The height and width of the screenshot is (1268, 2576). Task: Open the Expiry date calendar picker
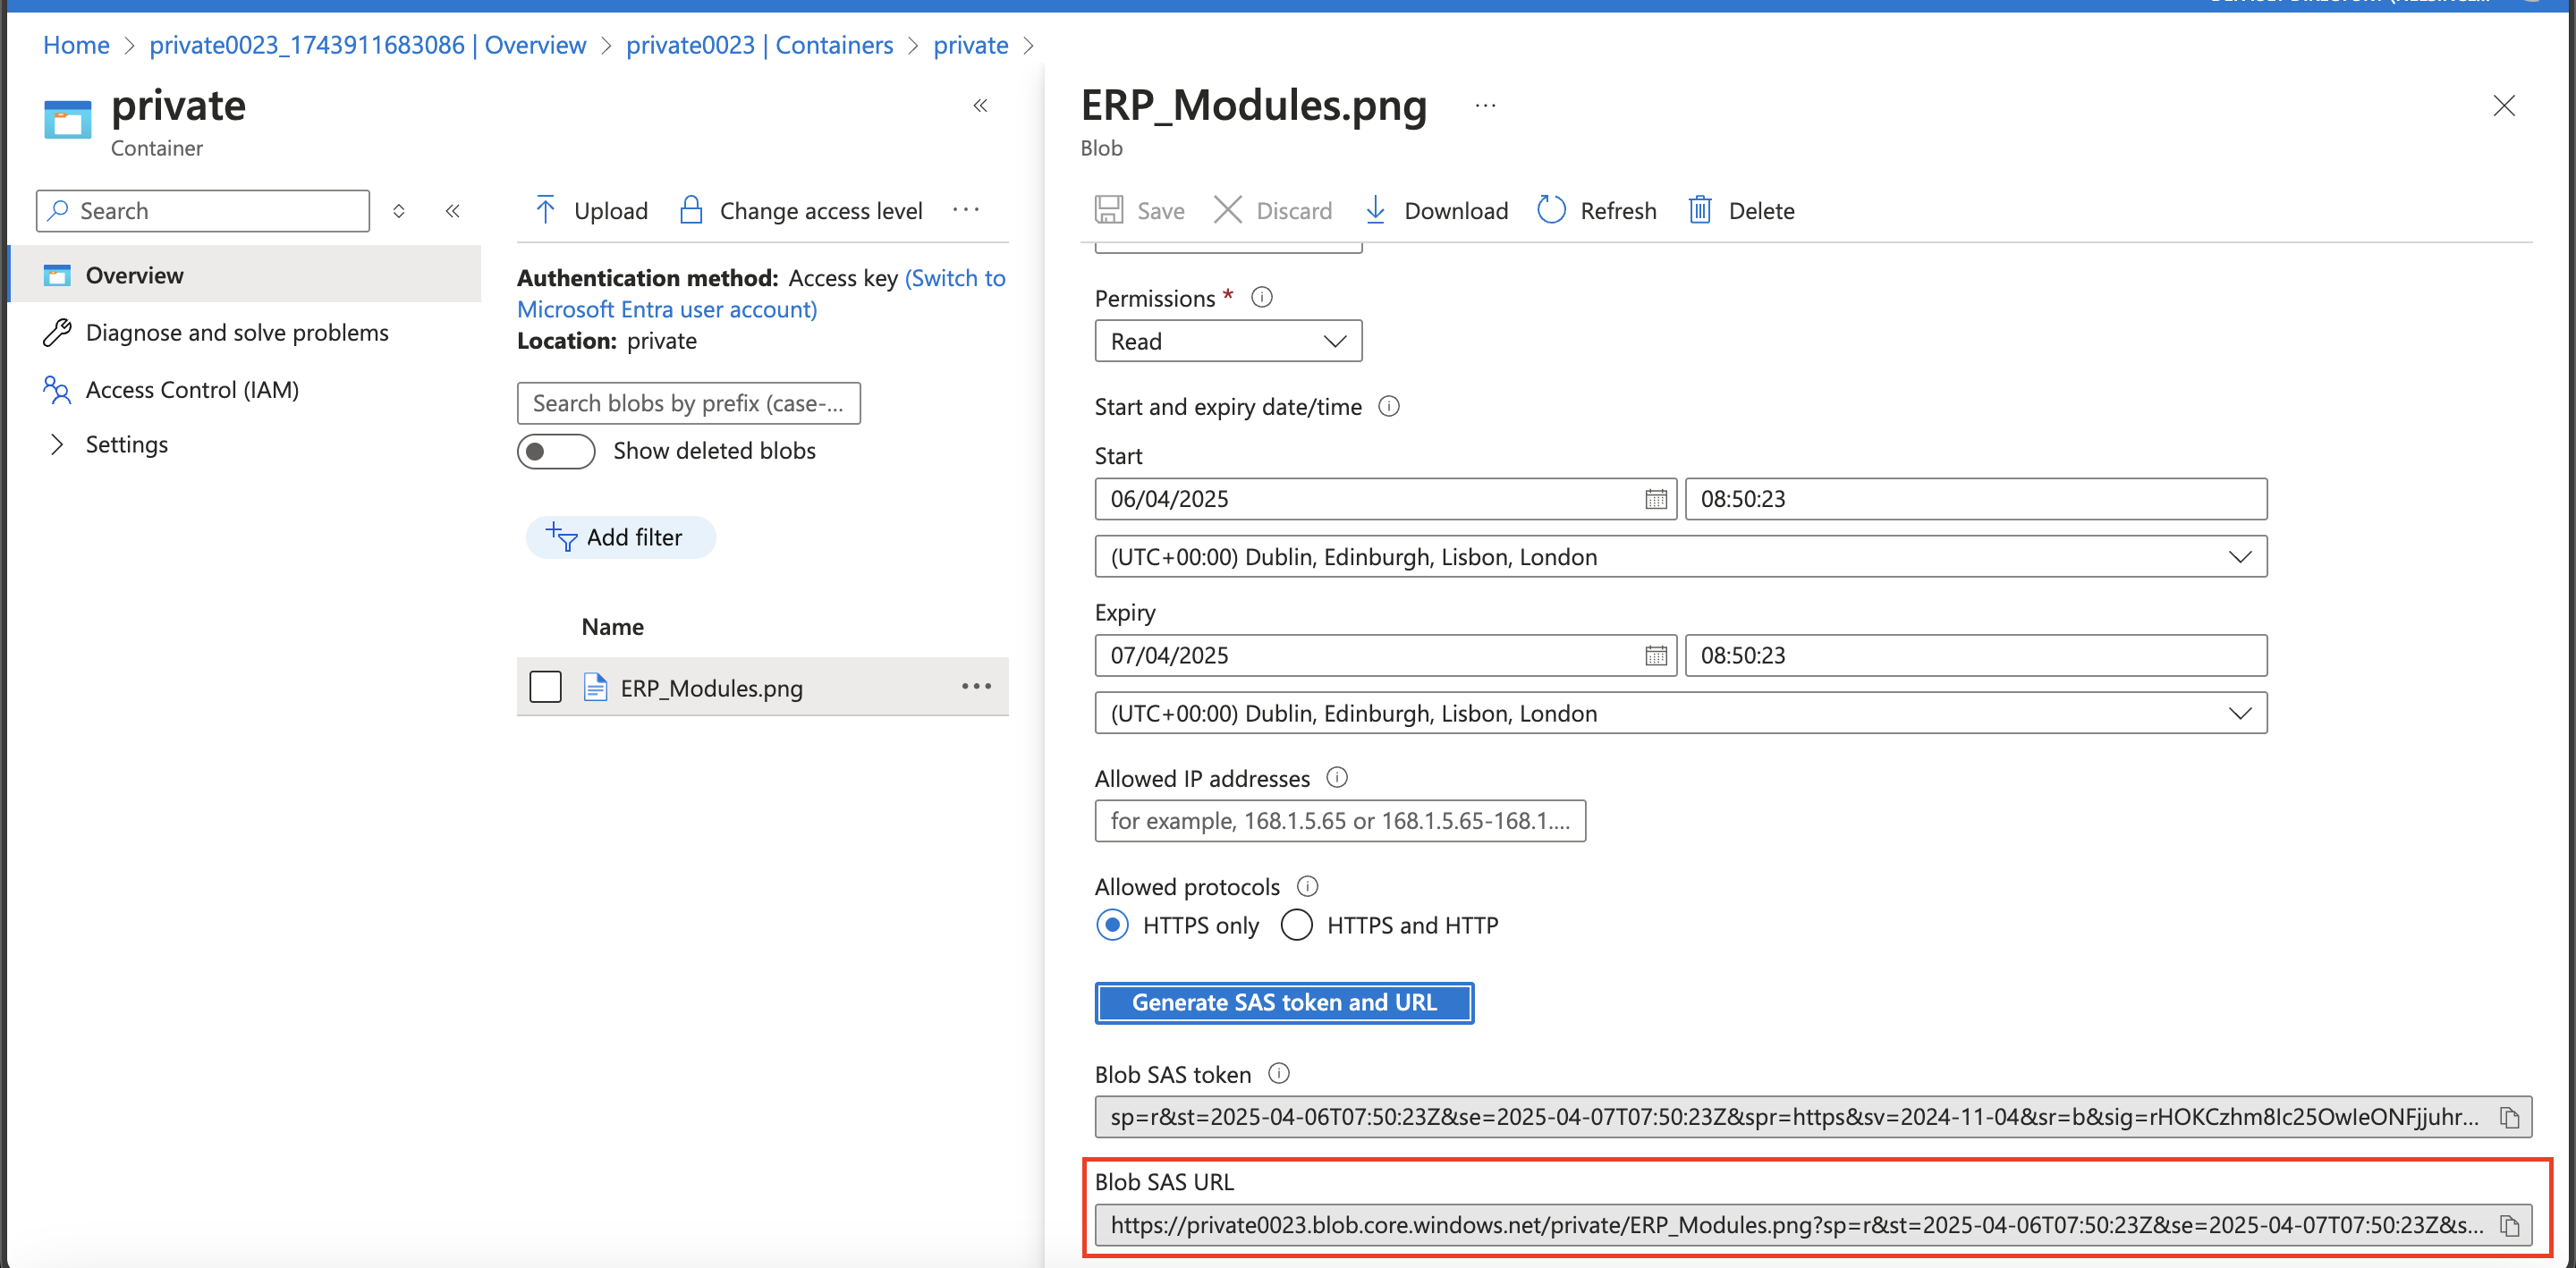(x=1655, y=656)
